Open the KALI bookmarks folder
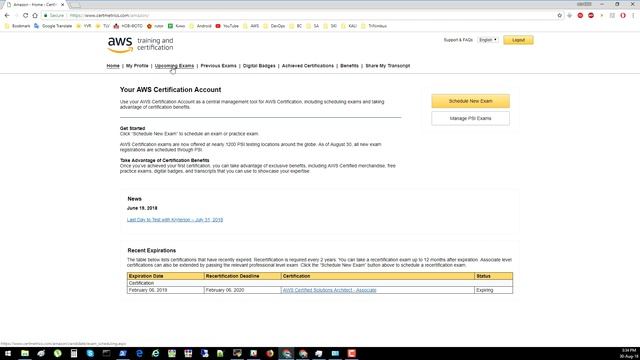Image resolution: width=640 pixels, height=360 pixels. click(349, 26)
